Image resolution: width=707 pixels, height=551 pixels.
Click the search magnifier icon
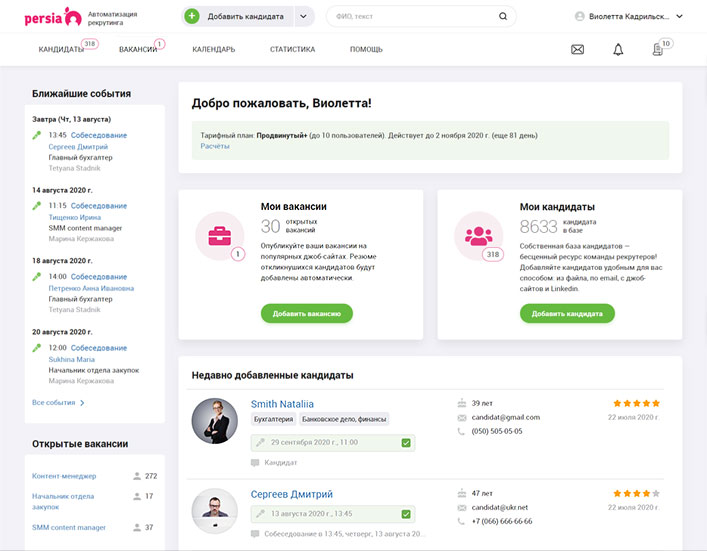pyautogui.click(x=503, y=16)
